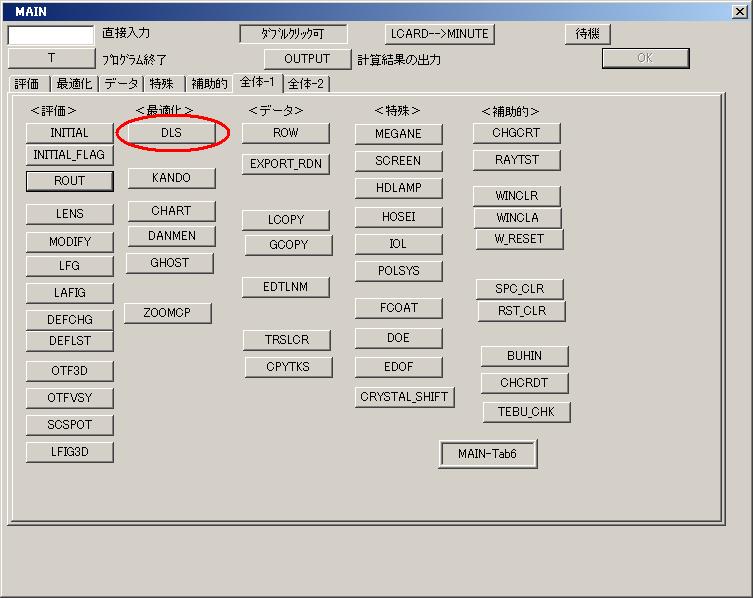753x598 pixels.
Task: Click the HOSEI button
Action: [x=399, y=217]
